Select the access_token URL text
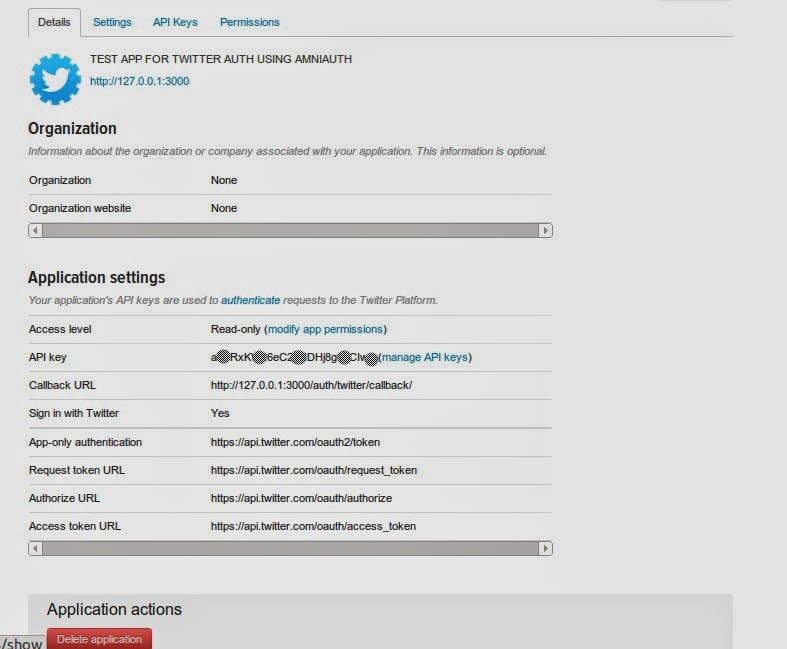 coord(313,527)
